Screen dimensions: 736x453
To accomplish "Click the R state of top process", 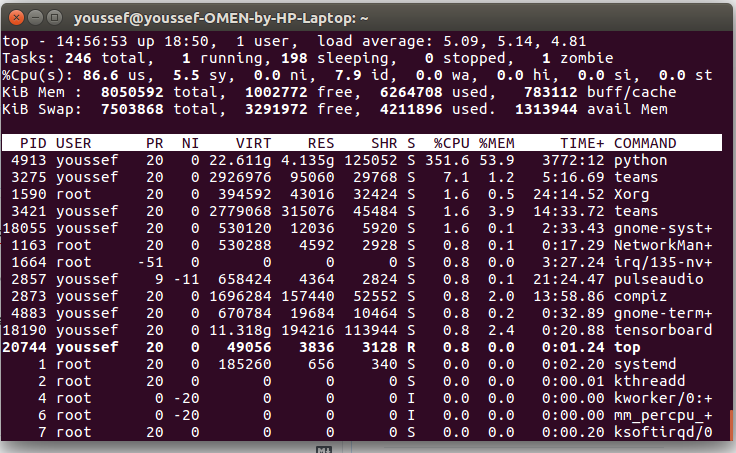I will pos(411,347).
